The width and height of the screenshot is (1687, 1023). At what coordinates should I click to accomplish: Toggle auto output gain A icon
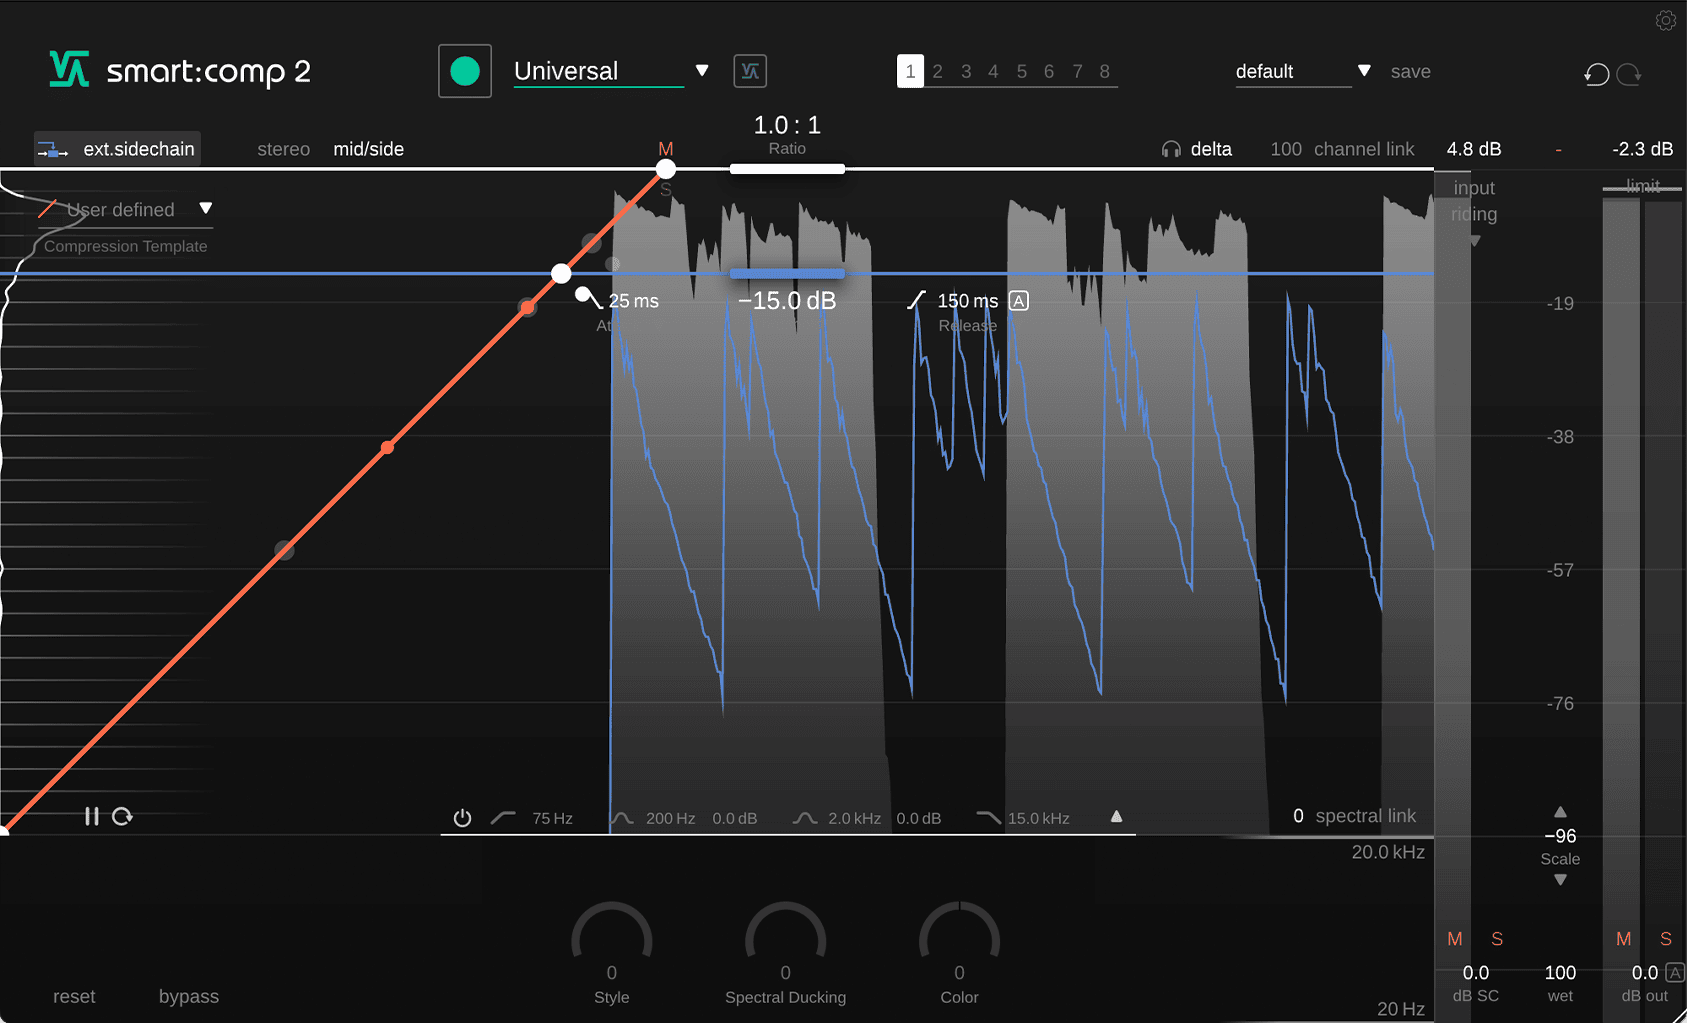1675,972
